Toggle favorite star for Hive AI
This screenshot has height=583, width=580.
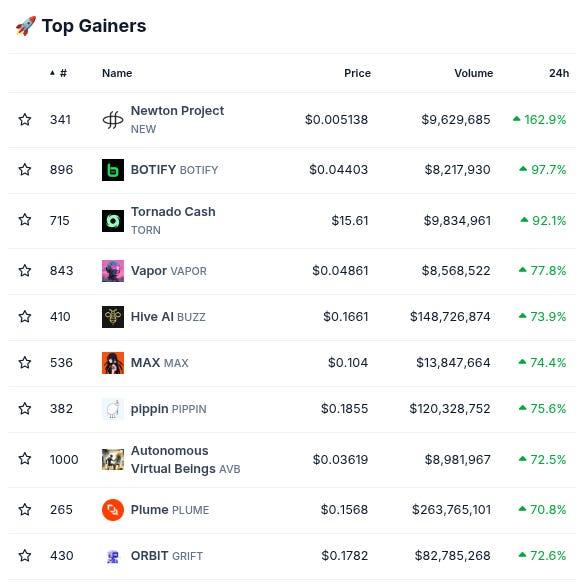pyautogui.click(x=25, y=316)
